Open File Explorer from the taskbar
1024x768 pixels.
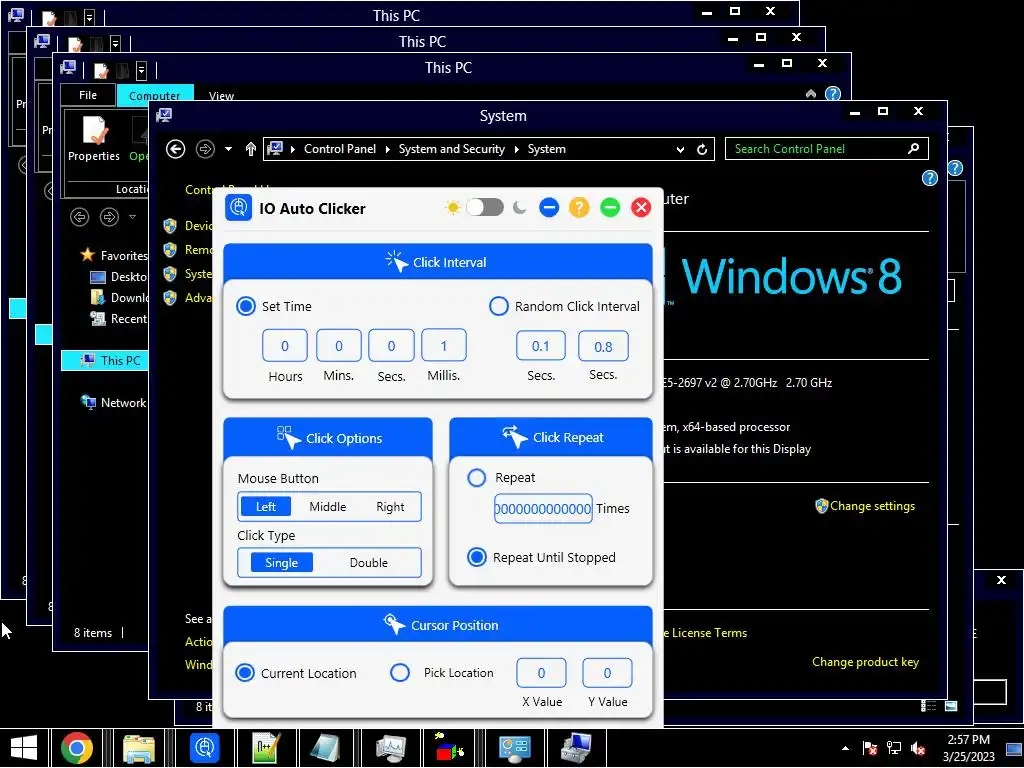coord(138,748)
